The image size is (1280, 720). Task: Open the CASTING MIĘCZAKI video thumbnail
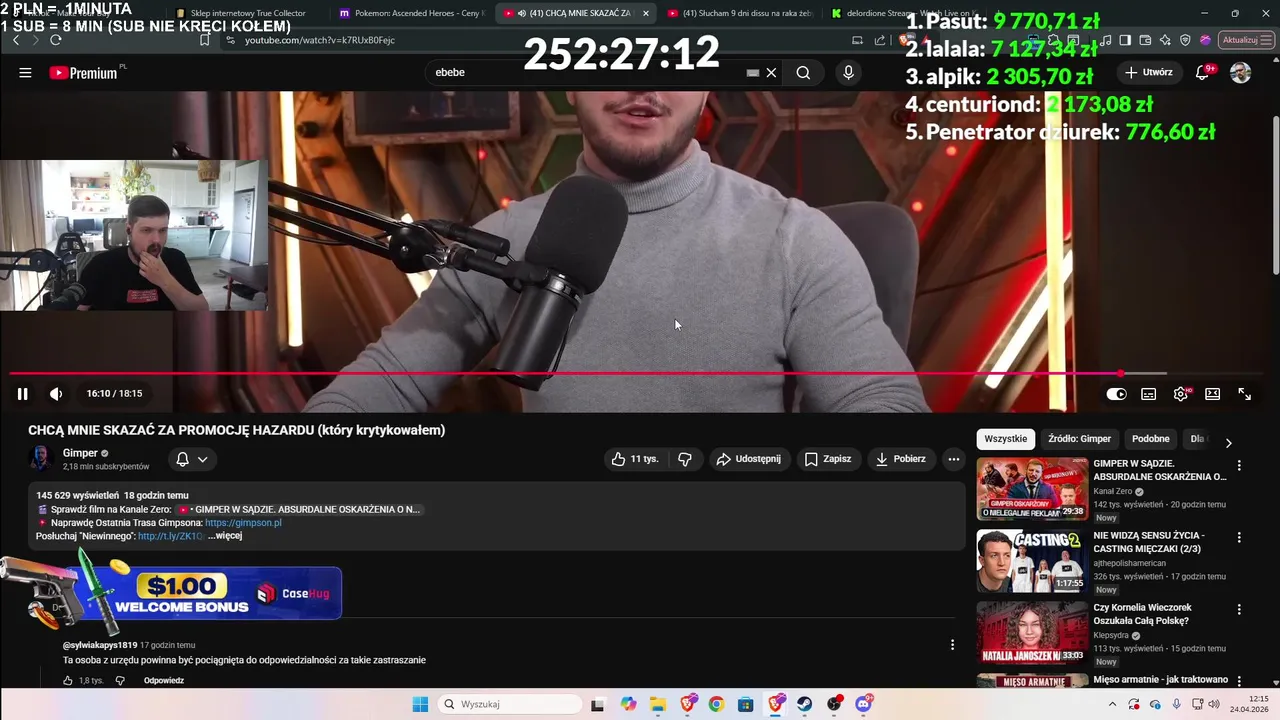[1032, 561]
